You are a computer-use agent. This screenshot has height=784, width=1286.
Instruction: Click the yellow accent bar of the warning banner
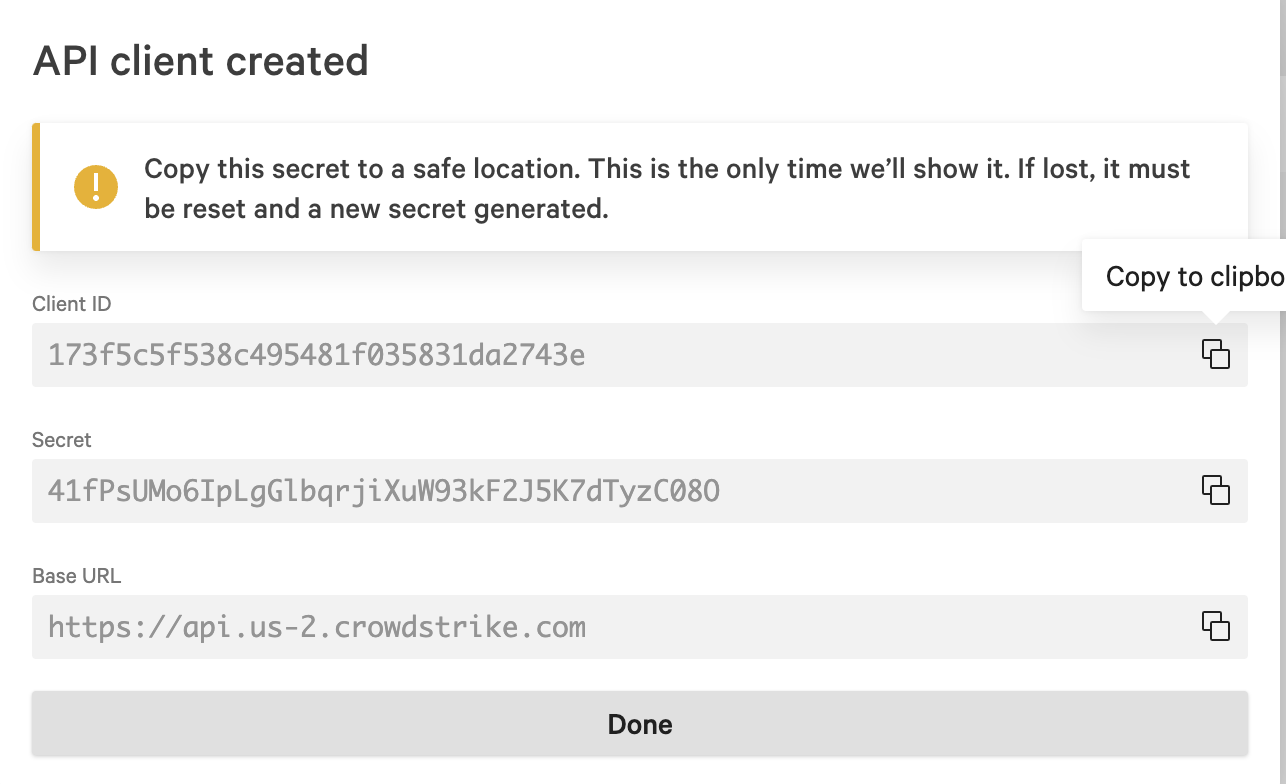36,186
